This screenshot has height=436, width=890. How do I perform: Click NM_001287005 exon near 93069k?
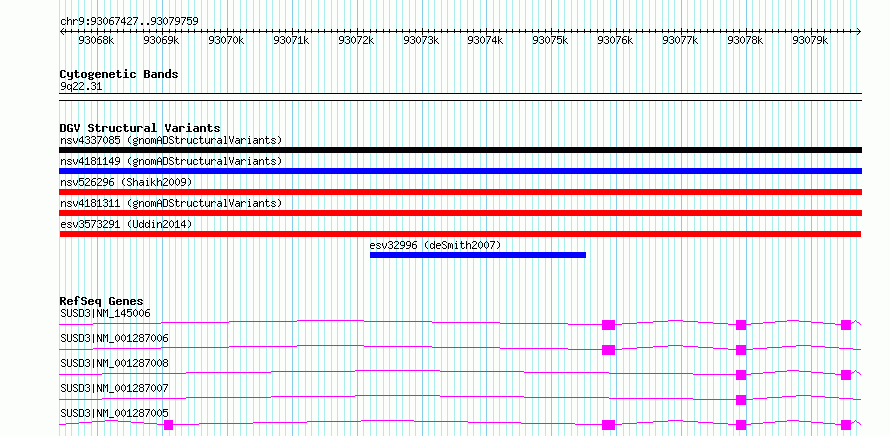point(168,425)
